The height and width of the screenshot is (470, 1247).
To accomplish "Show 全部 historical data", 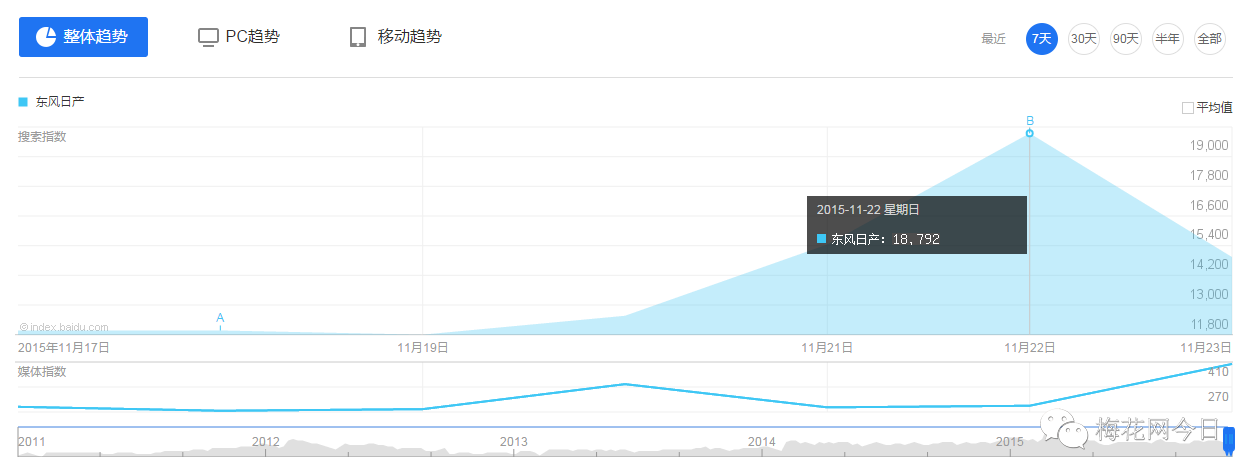I will [x=1209, y=39].
